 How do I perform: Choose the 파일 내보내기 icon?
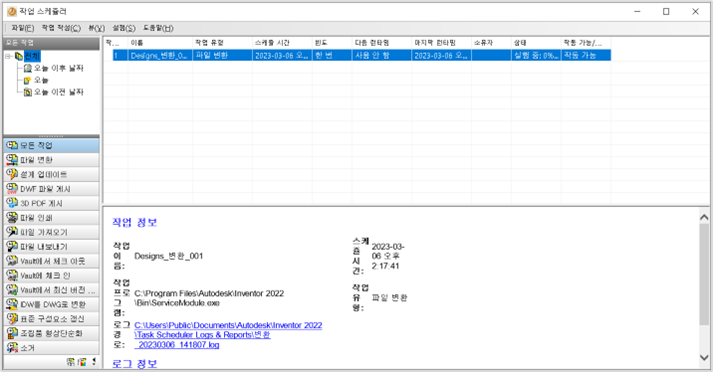pos(12,246)
